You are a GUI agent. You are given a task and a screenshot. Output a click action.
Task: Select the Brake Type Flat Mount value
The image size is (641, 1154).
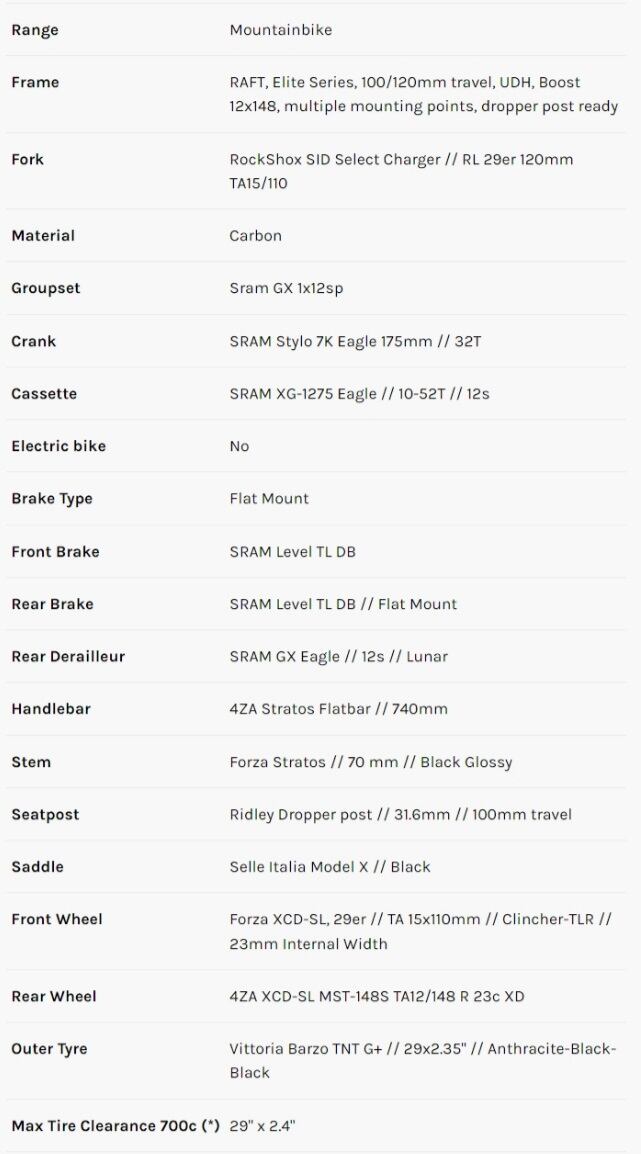click(x=269, y=498)
